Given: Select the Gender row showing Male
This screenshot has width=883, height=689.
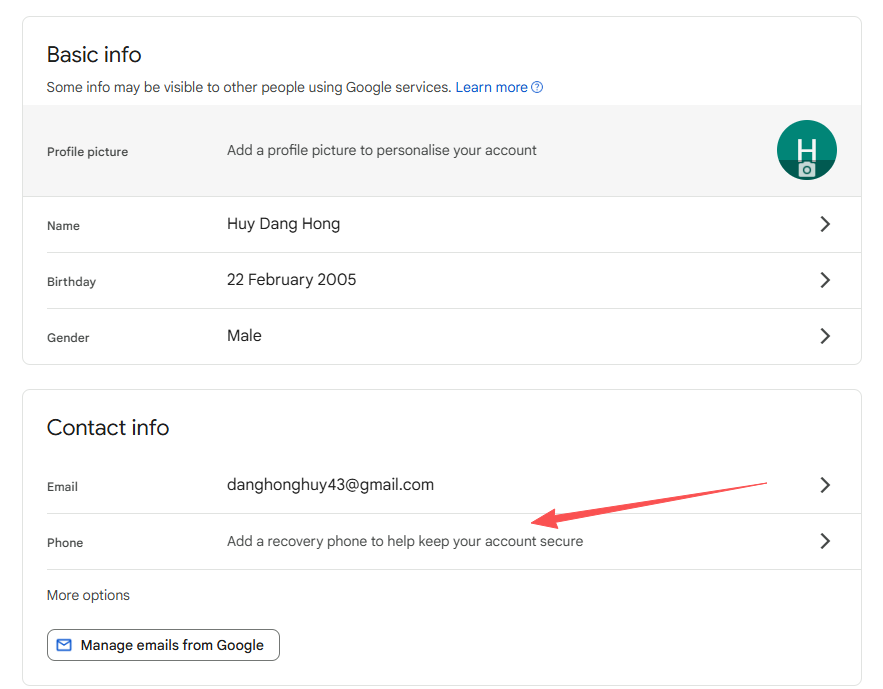Looking at the screenshot, I should click(x=244, y=335).
